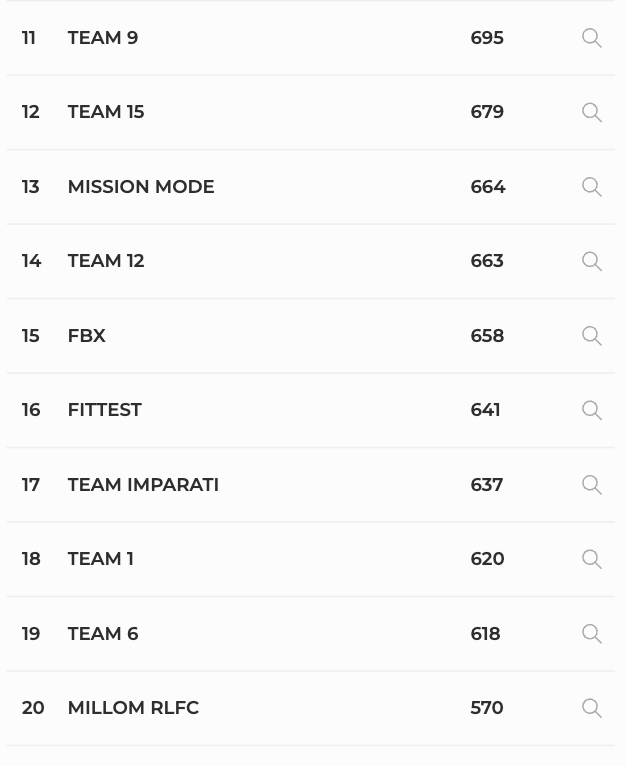
Task: Click the MISSION MODE team name
Action: tap(141, 187)
